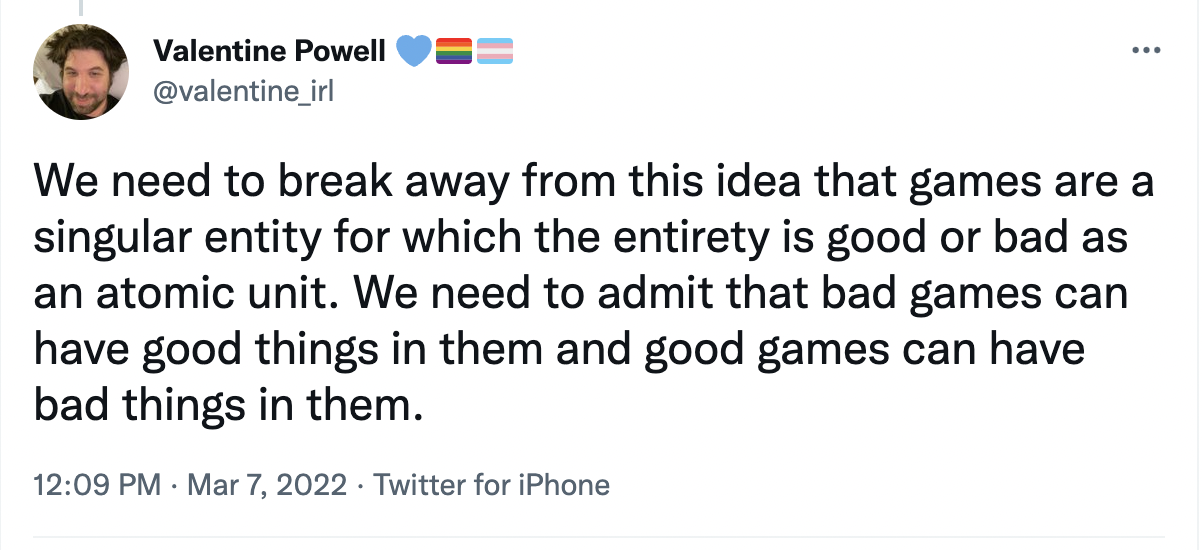Click the blue heart emoji beside the name
The width and height of the screenshot is (1202, 550).
[413, 51]
